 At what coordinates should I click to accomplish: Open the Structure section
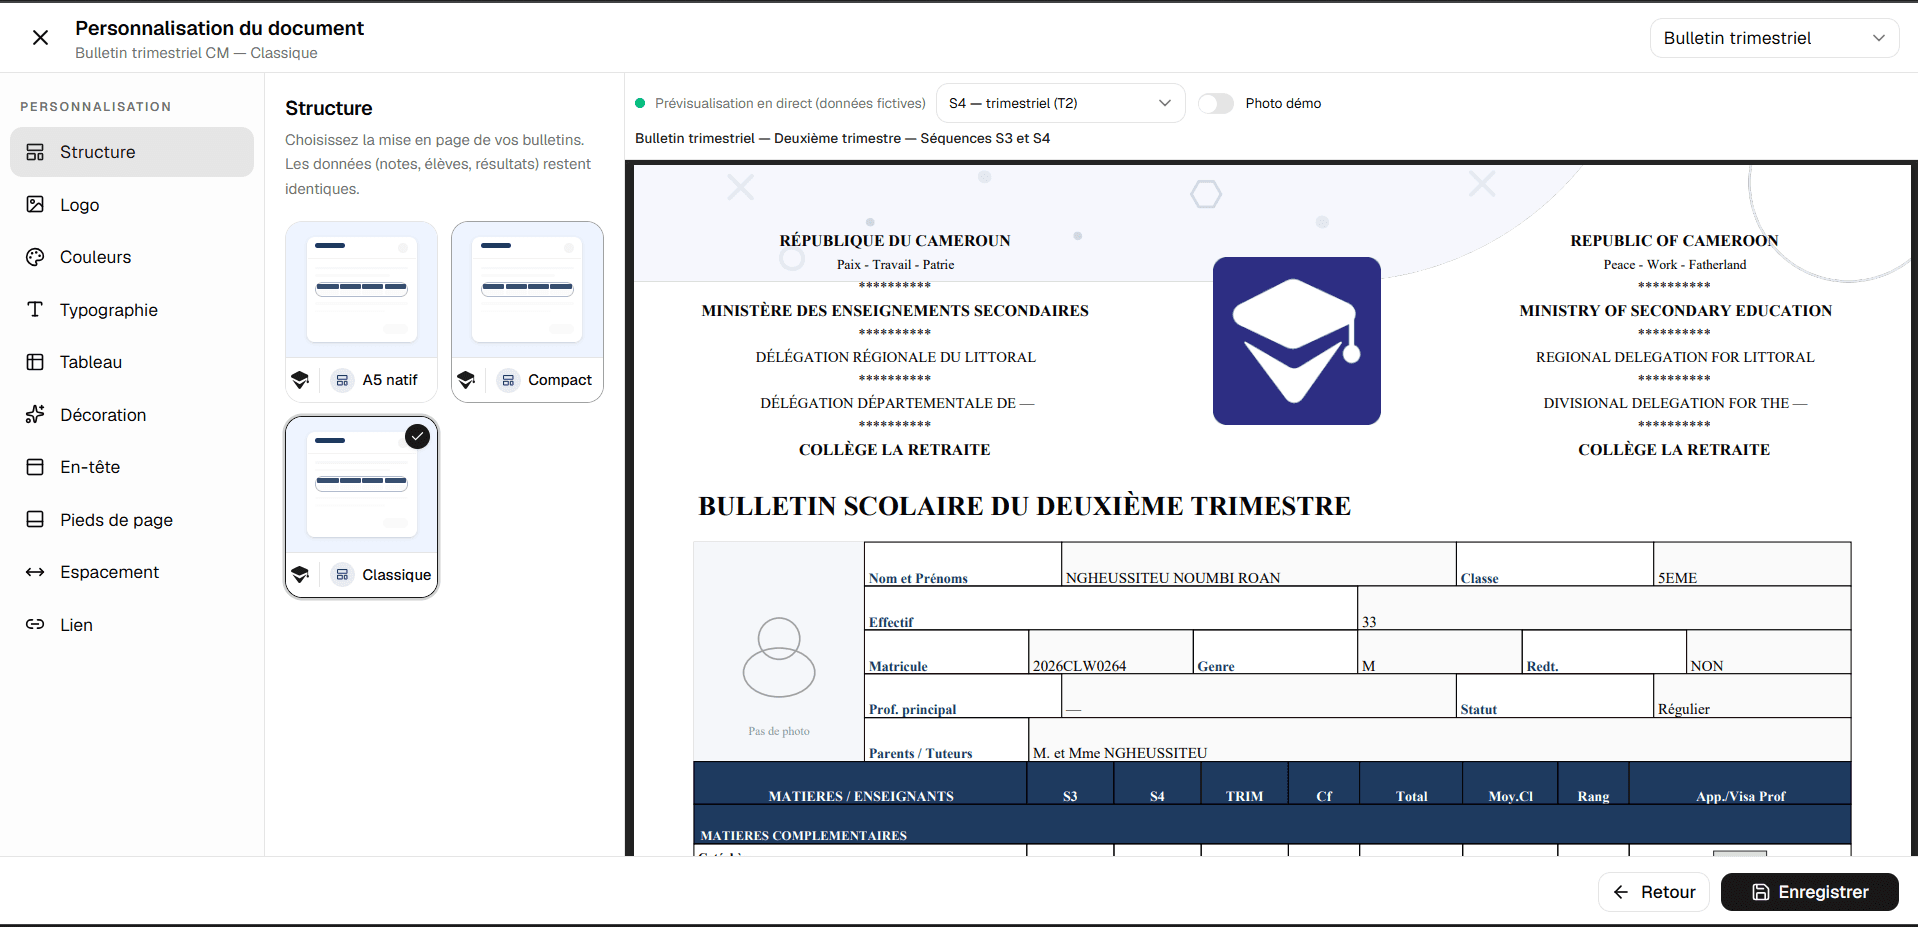point(132,152)
